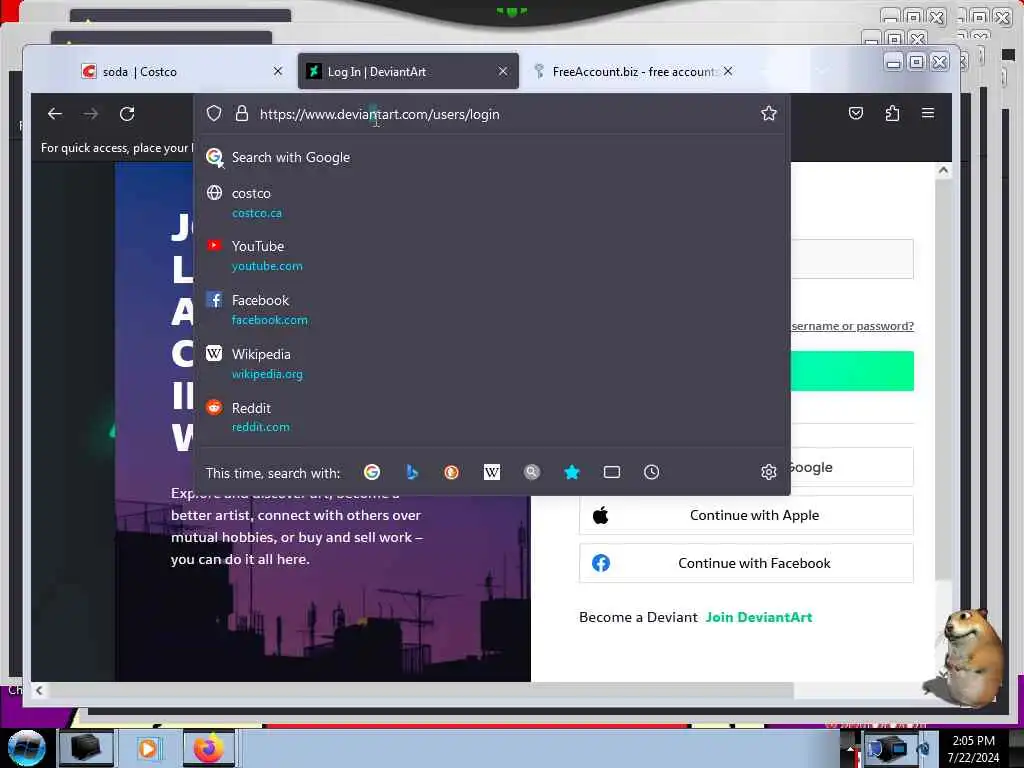Search bookmarks with the blue star icon

tap(571, 472)
